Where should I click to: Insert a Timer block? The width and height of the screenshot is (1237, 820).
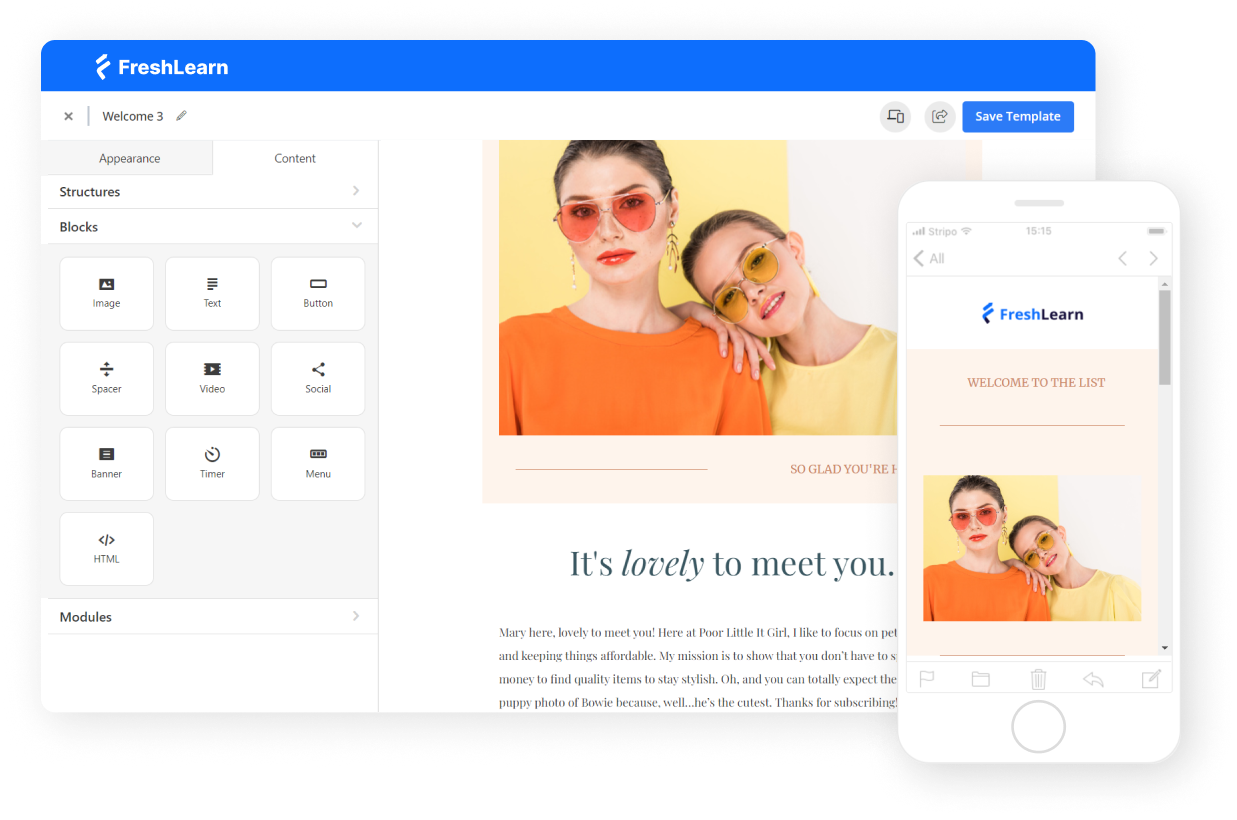(212, 464)
